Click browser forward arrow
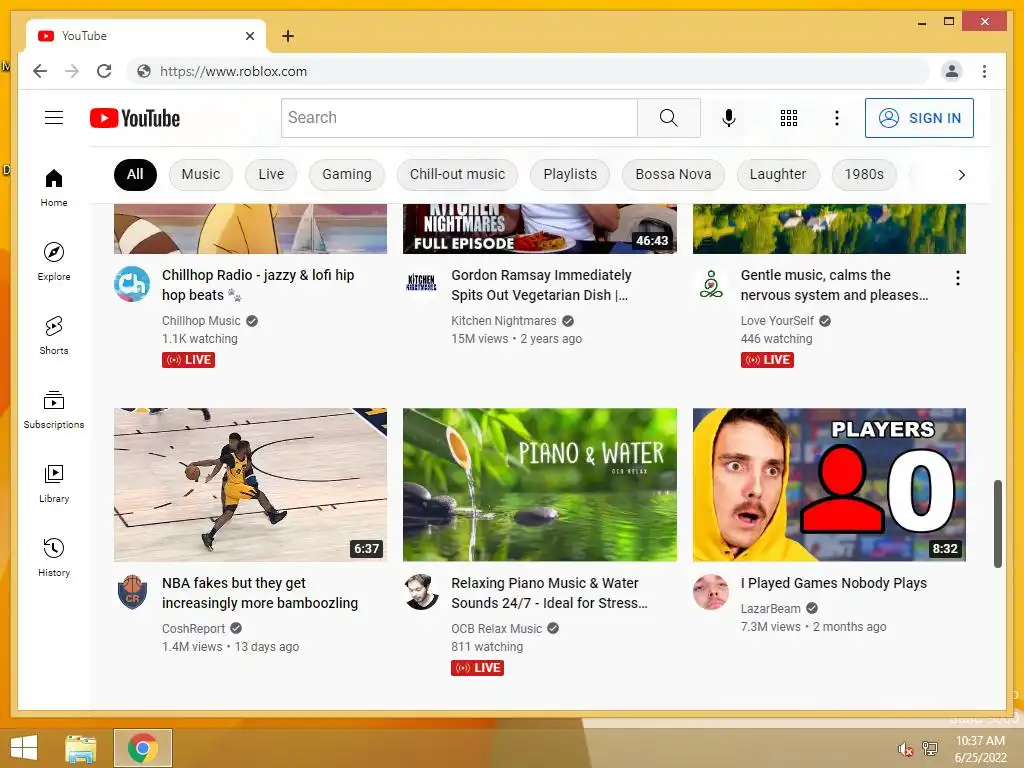Viewport: 1024px width, 768px height. coord(72,71)
